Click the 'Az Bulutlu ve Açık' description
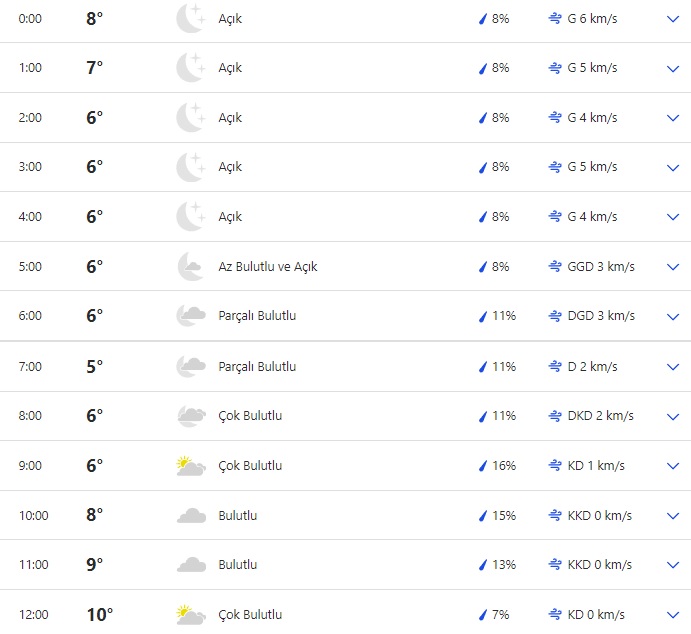The width and height of the screenshot is (691, 634). [x=268, y=267]
